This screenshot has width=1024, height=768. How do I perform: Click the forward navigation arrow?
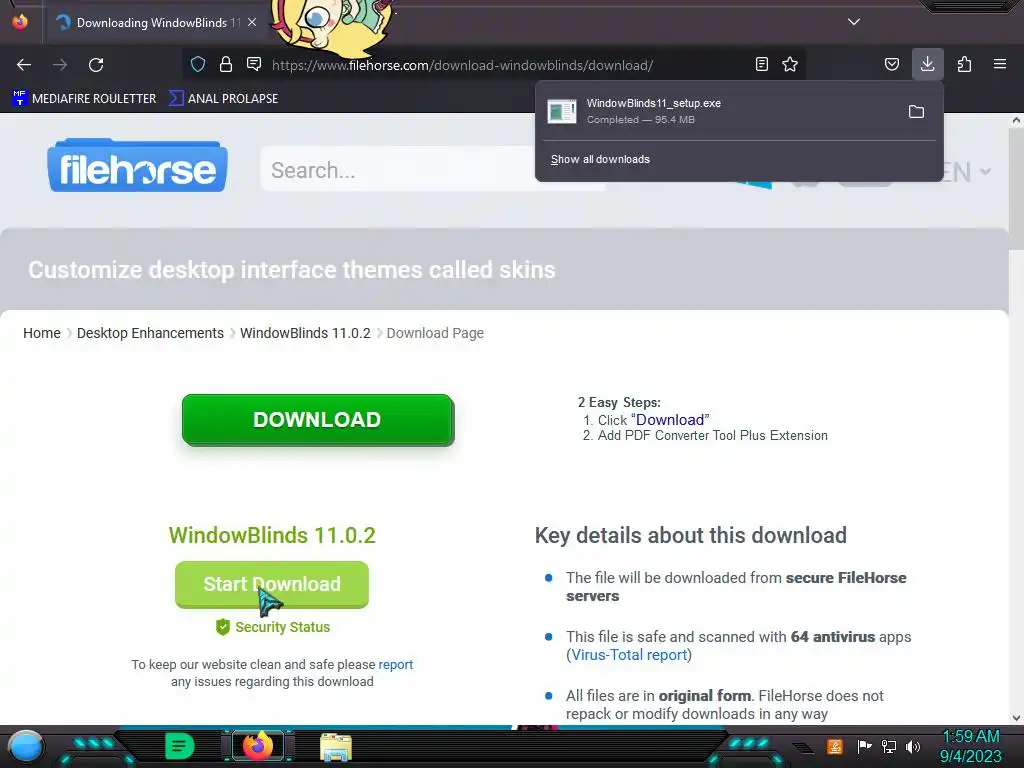(x=60, y=65)
